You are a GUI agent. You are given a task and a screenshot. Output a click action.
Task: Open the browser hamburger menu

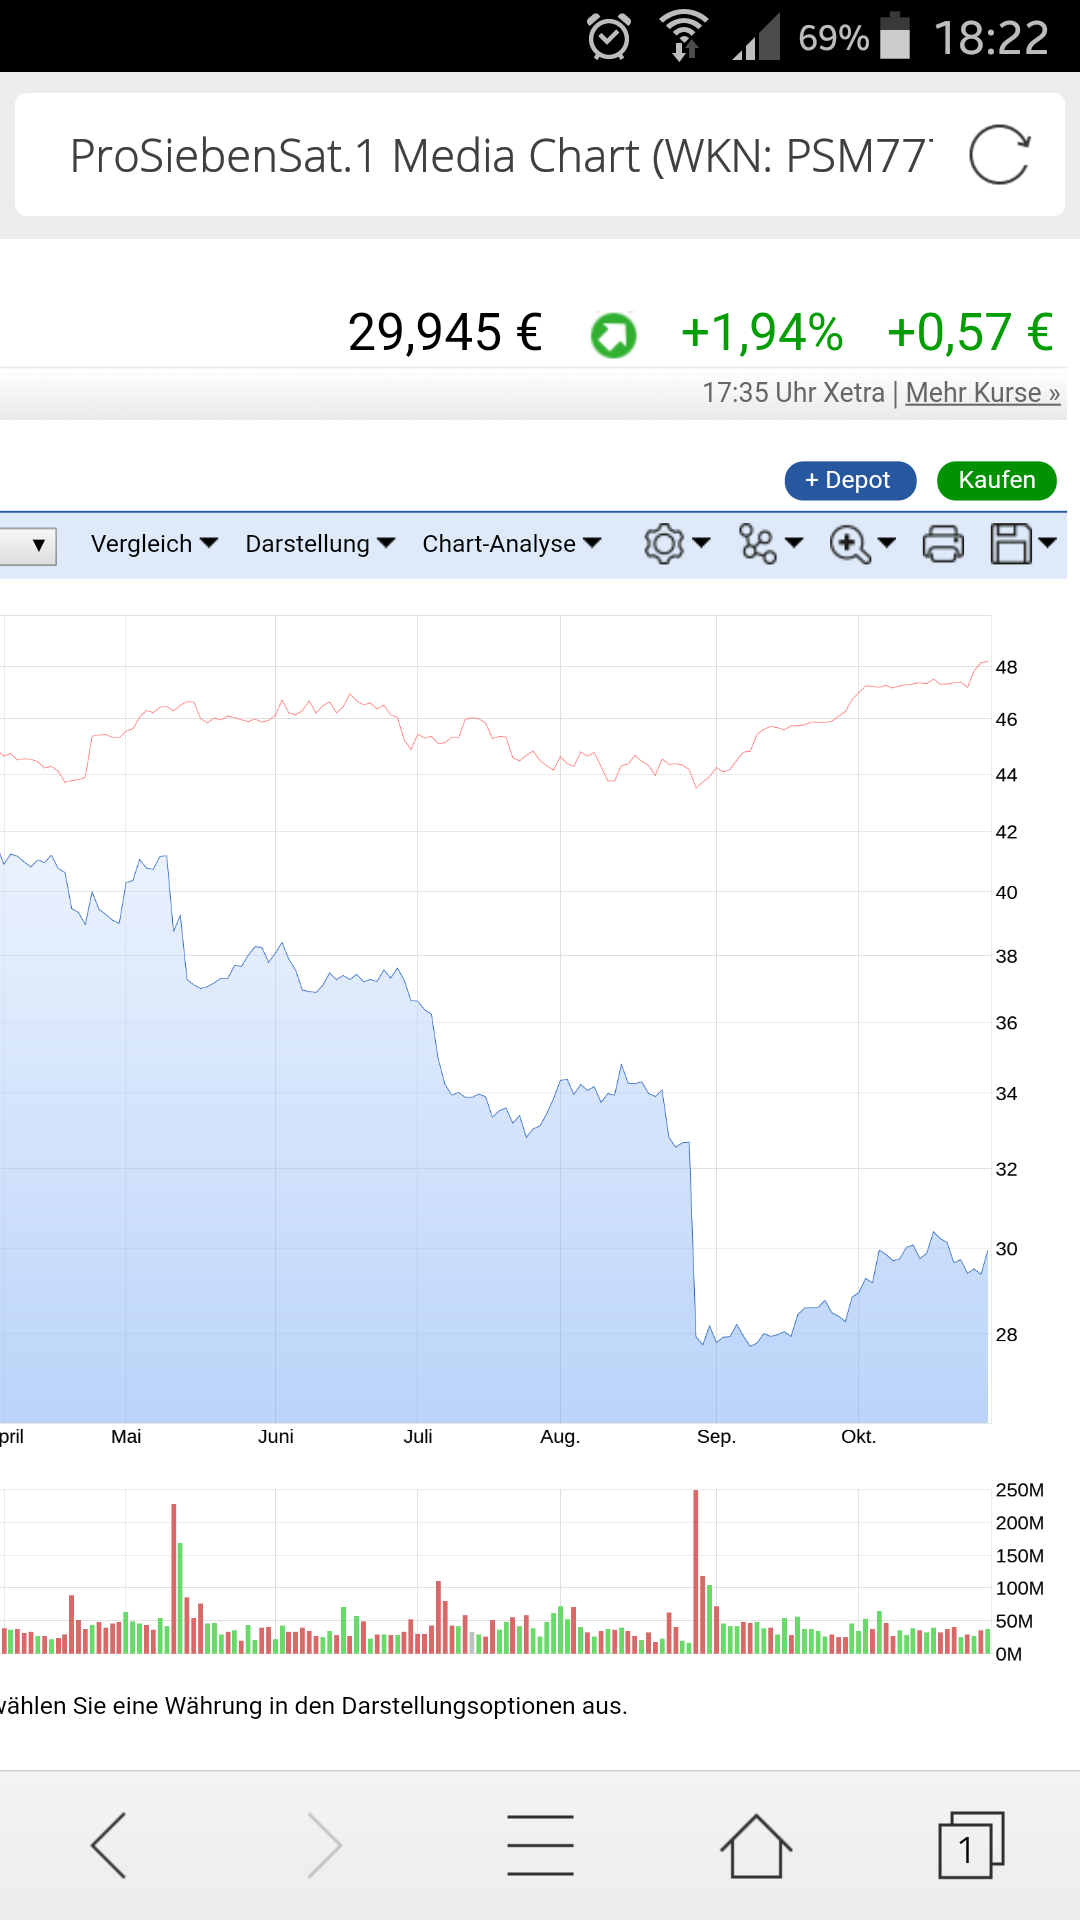(540, 1845)
